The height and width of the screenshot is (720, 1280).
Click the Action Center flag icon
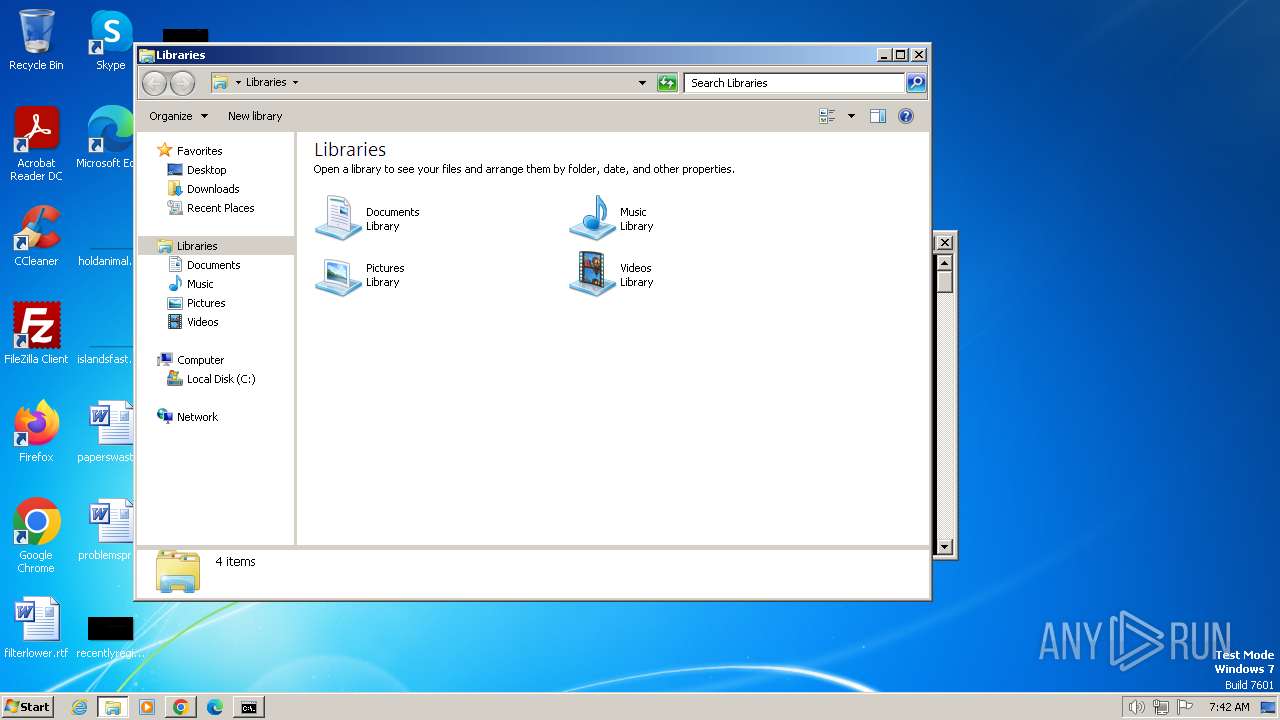pyautogui.click(x=1186, y=707)
